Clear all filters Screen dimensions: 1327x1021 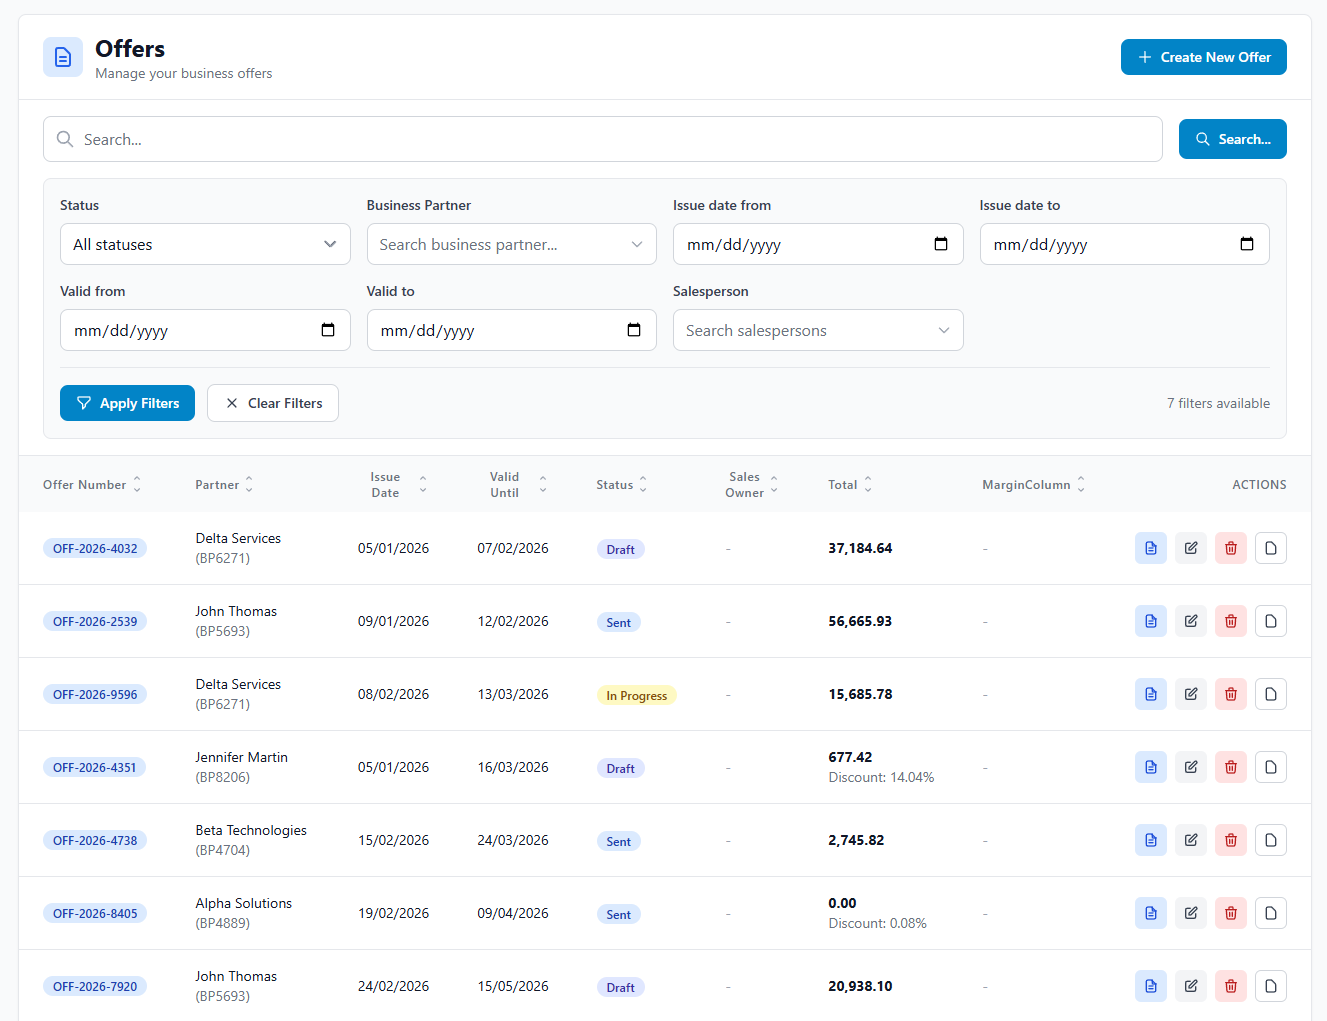coord(272,402)
